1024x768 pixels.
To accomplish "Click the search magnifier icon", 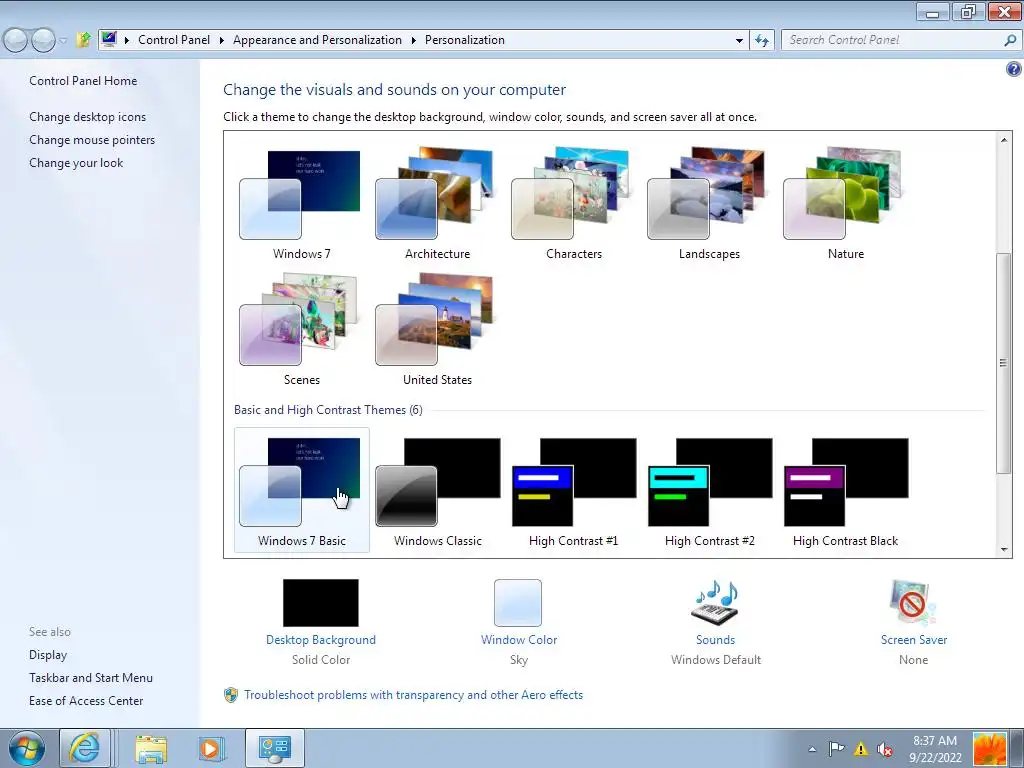I will pyautogui.click(x=1010, y=40).
